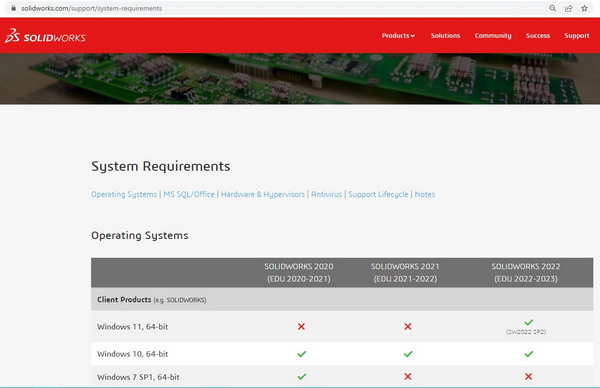Click the SOLIDWORKS 2021 column header

(x=405, y=272)
